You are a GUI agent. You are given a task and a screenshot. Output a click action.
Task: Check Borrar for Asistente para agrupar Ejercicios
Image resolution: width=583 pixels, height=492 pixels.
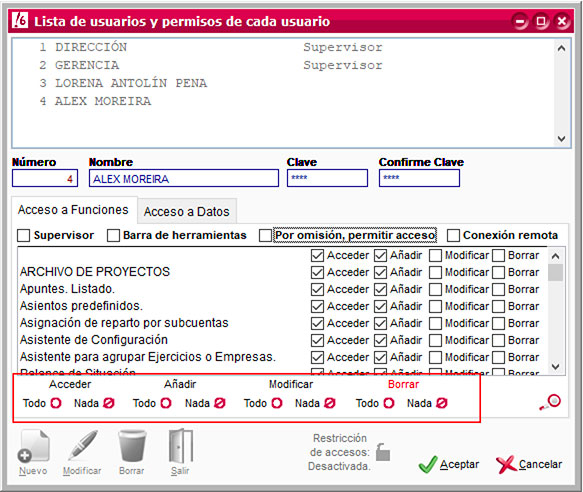pos(498,357)
